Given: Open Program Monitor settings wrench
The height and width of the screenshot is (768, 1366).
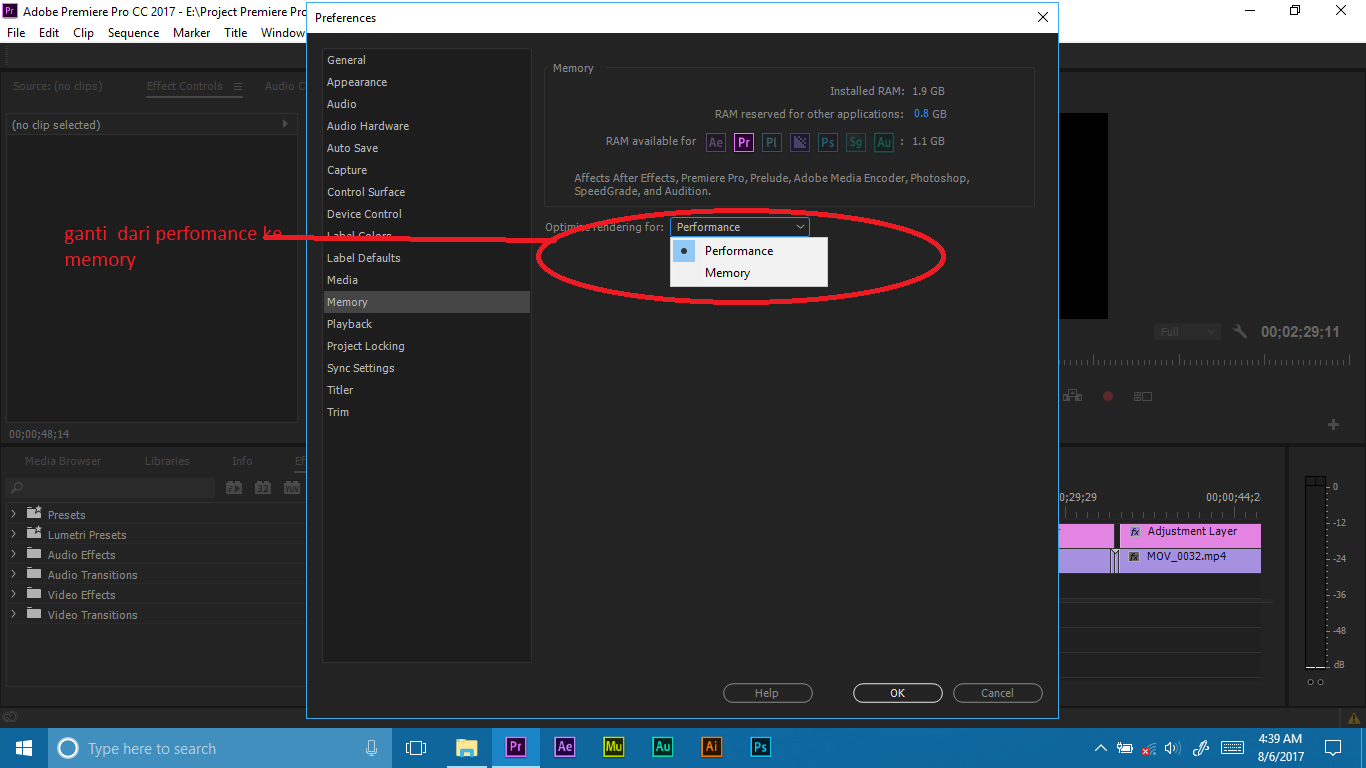Looking at the screenshot, I should [1241, 332].
